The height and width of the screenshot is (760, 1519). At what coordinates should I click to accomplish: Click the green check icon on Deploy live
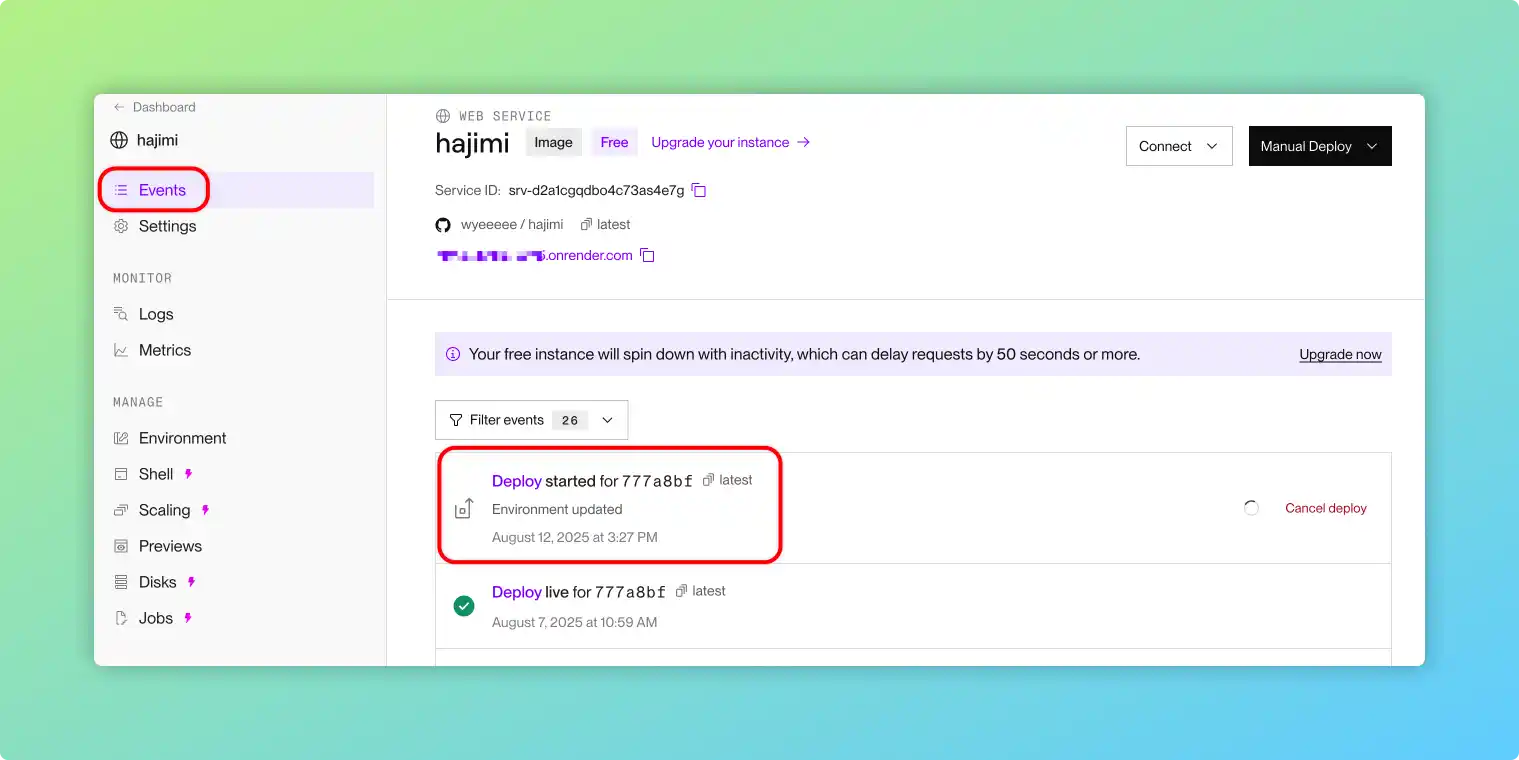coord(464,606)
